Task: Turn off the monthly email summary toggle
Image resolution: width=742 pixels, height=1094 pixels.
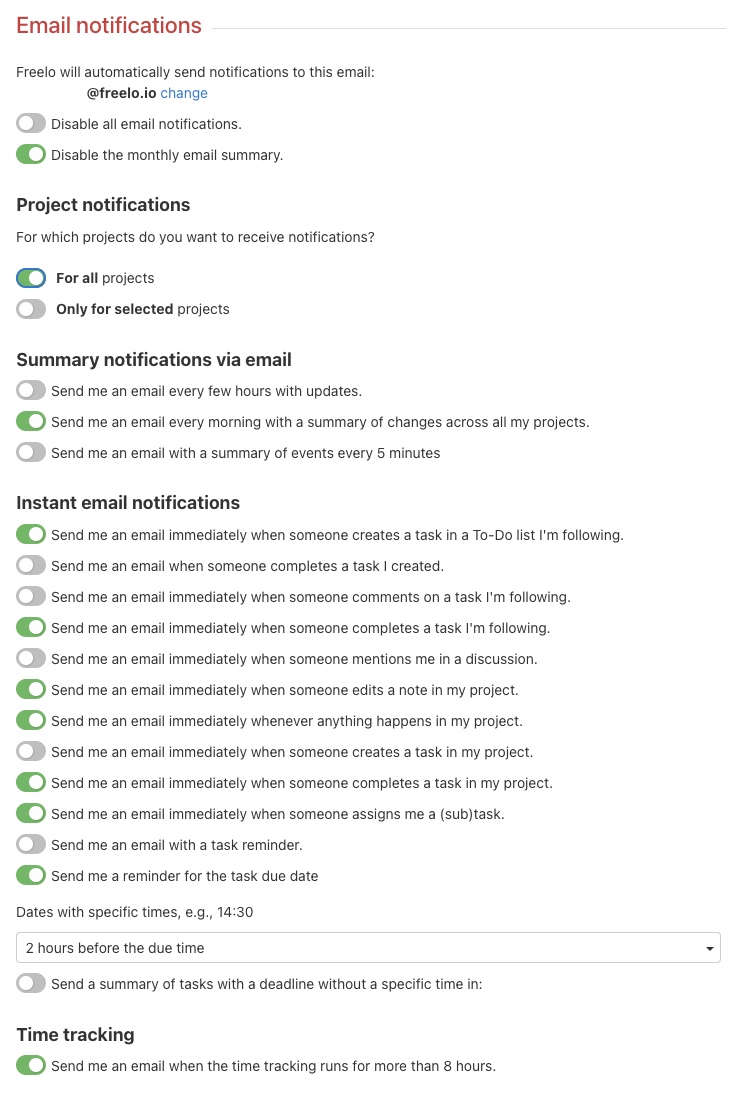Action: tap(31, 155)
